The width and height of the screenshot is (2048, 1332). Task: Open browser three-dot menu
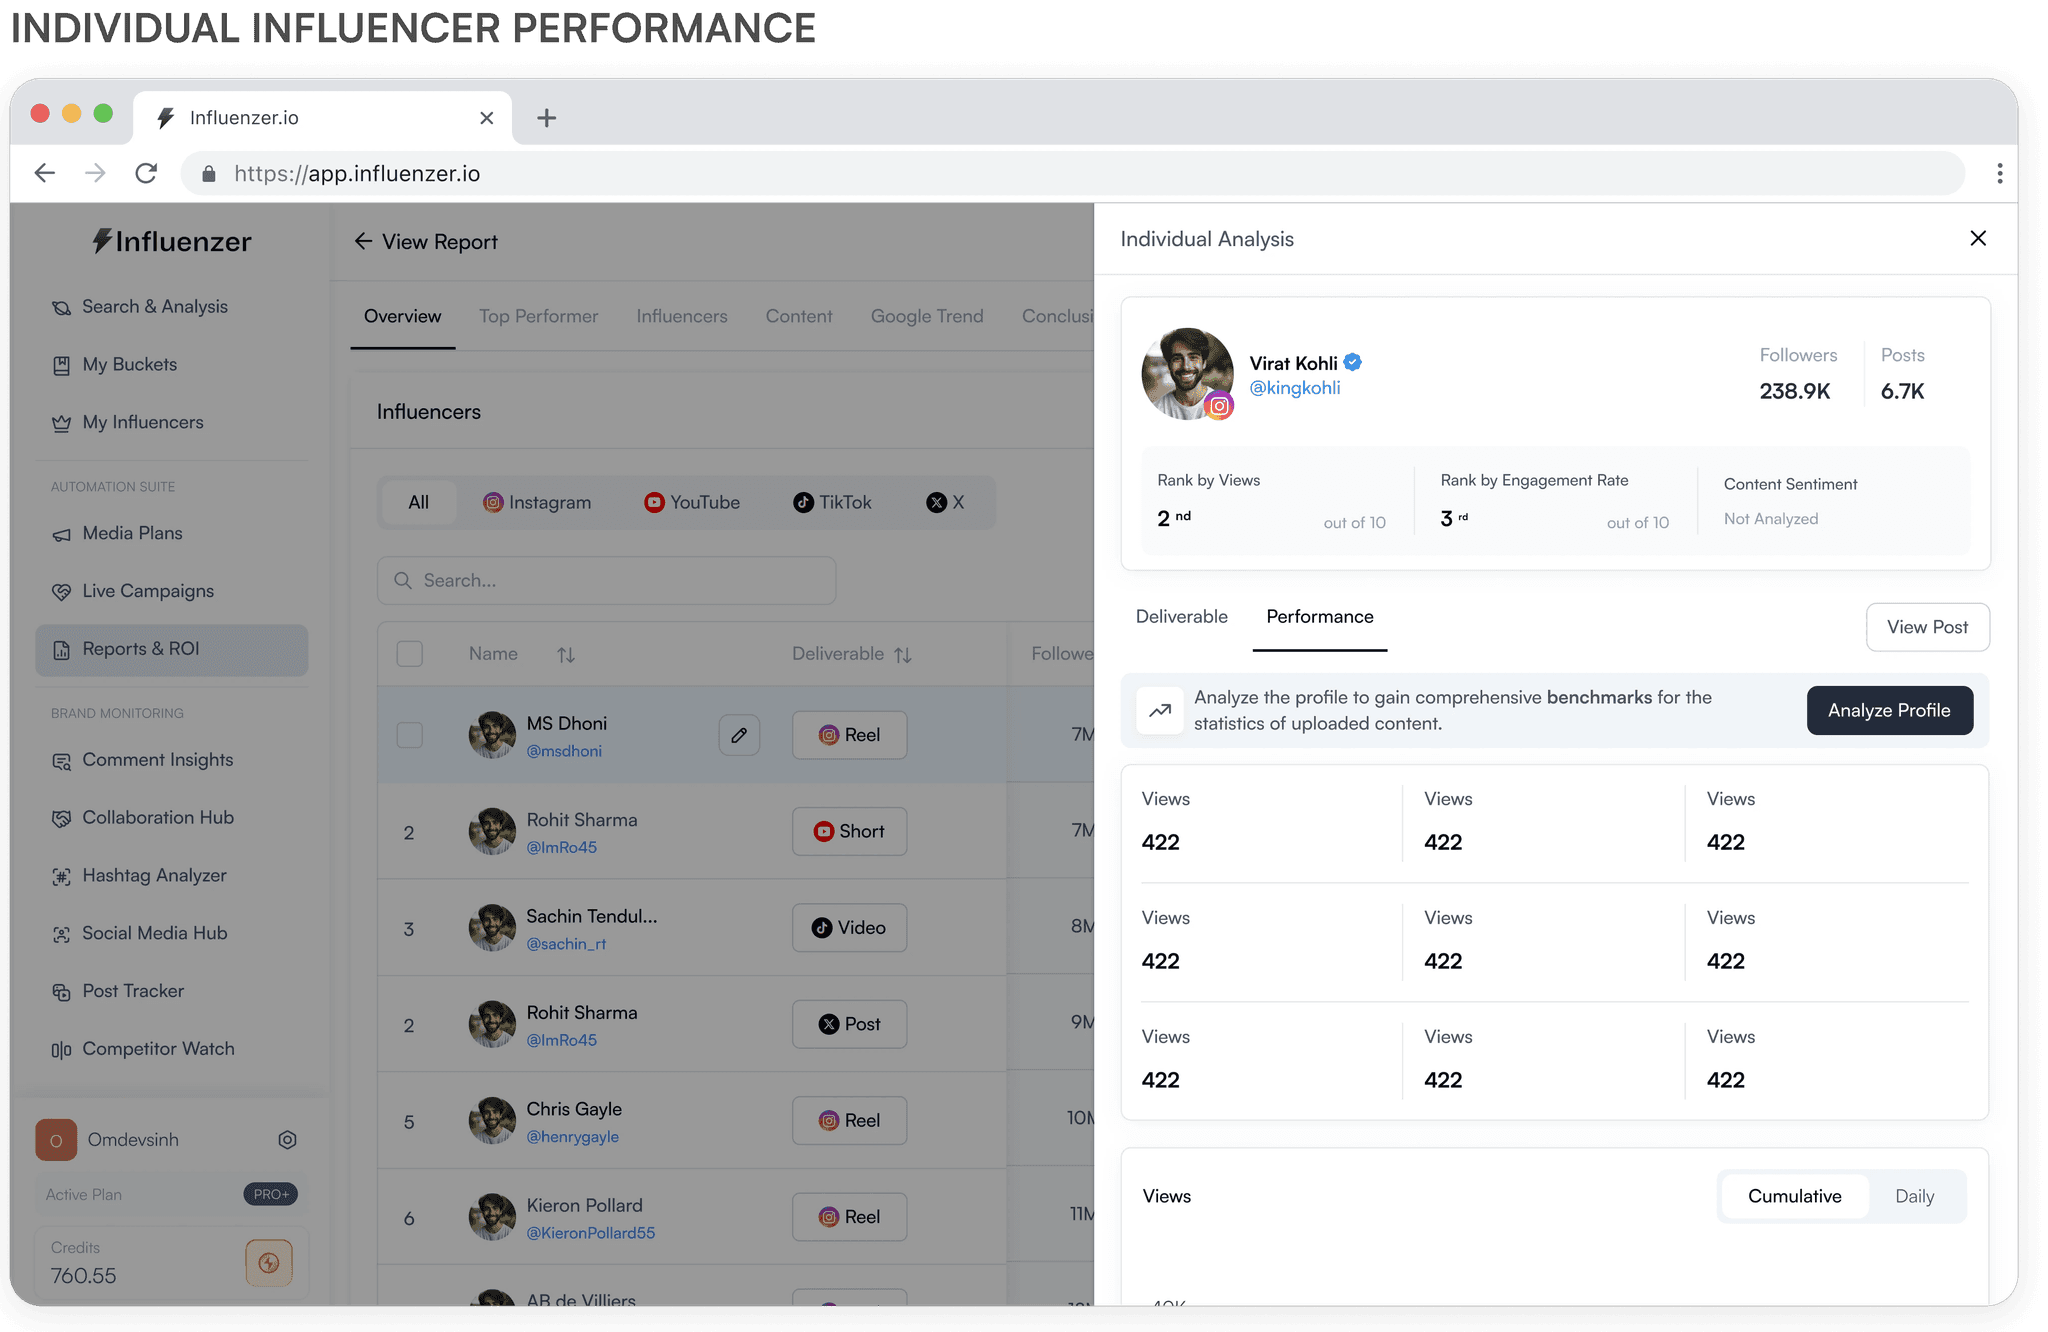pyautogui.click(x=1999, y=174)
